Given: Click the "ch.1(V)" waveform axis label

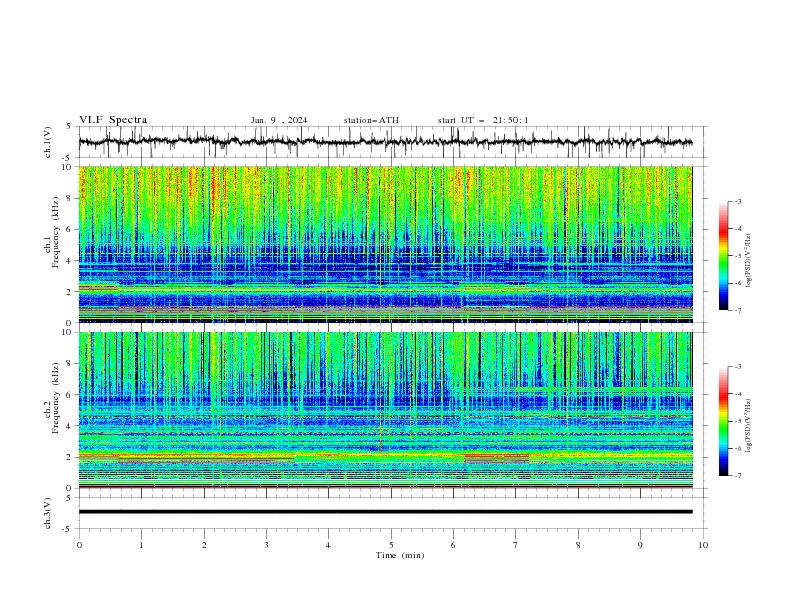Looking at the screenshot, I should (x=48, y=142).
